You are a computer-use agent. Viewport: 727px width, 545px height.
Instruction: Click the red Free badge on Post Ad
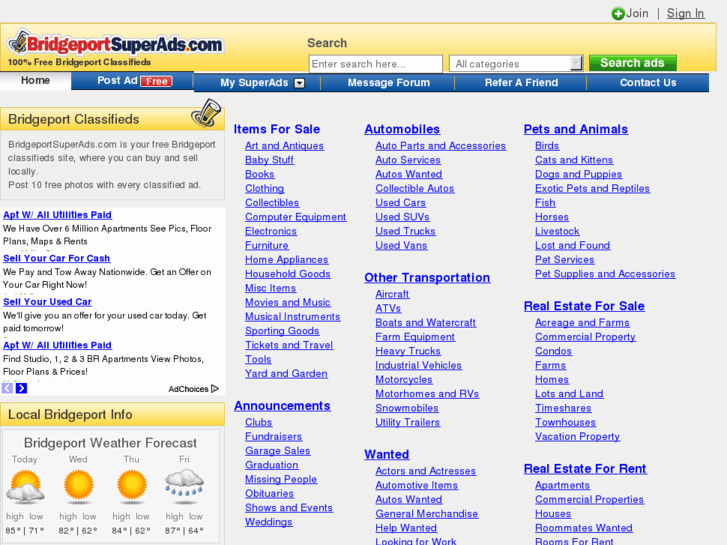pos(157,81)
